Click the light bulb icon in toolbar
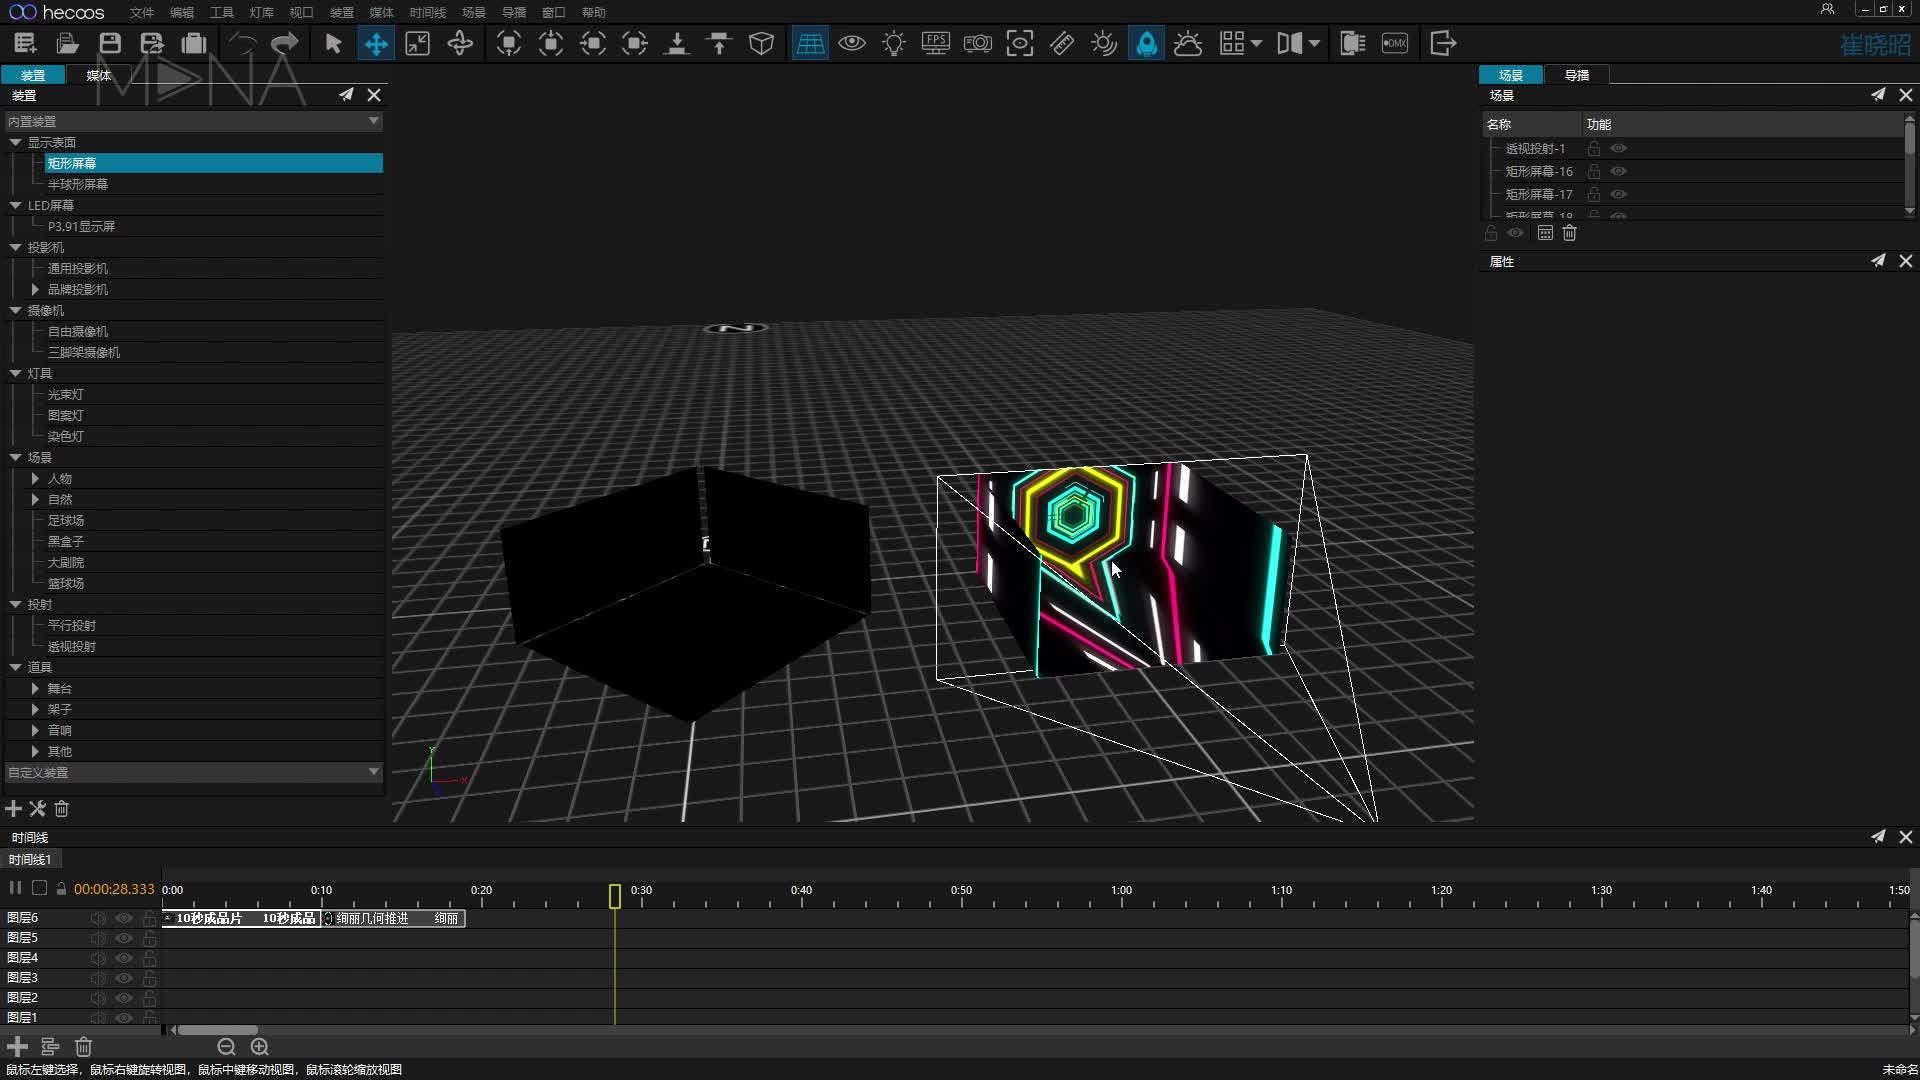Screen dimensions: 1920x1080 (x=894, y=43)
